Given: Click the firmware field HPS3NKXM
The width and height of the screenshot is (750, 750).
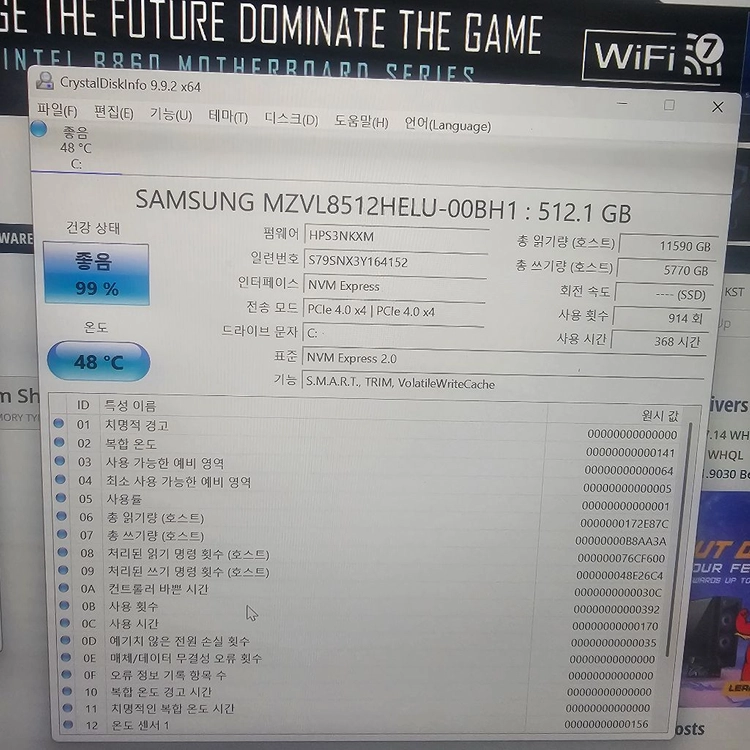Looking at the screenshot, I should tap(396, 236).
